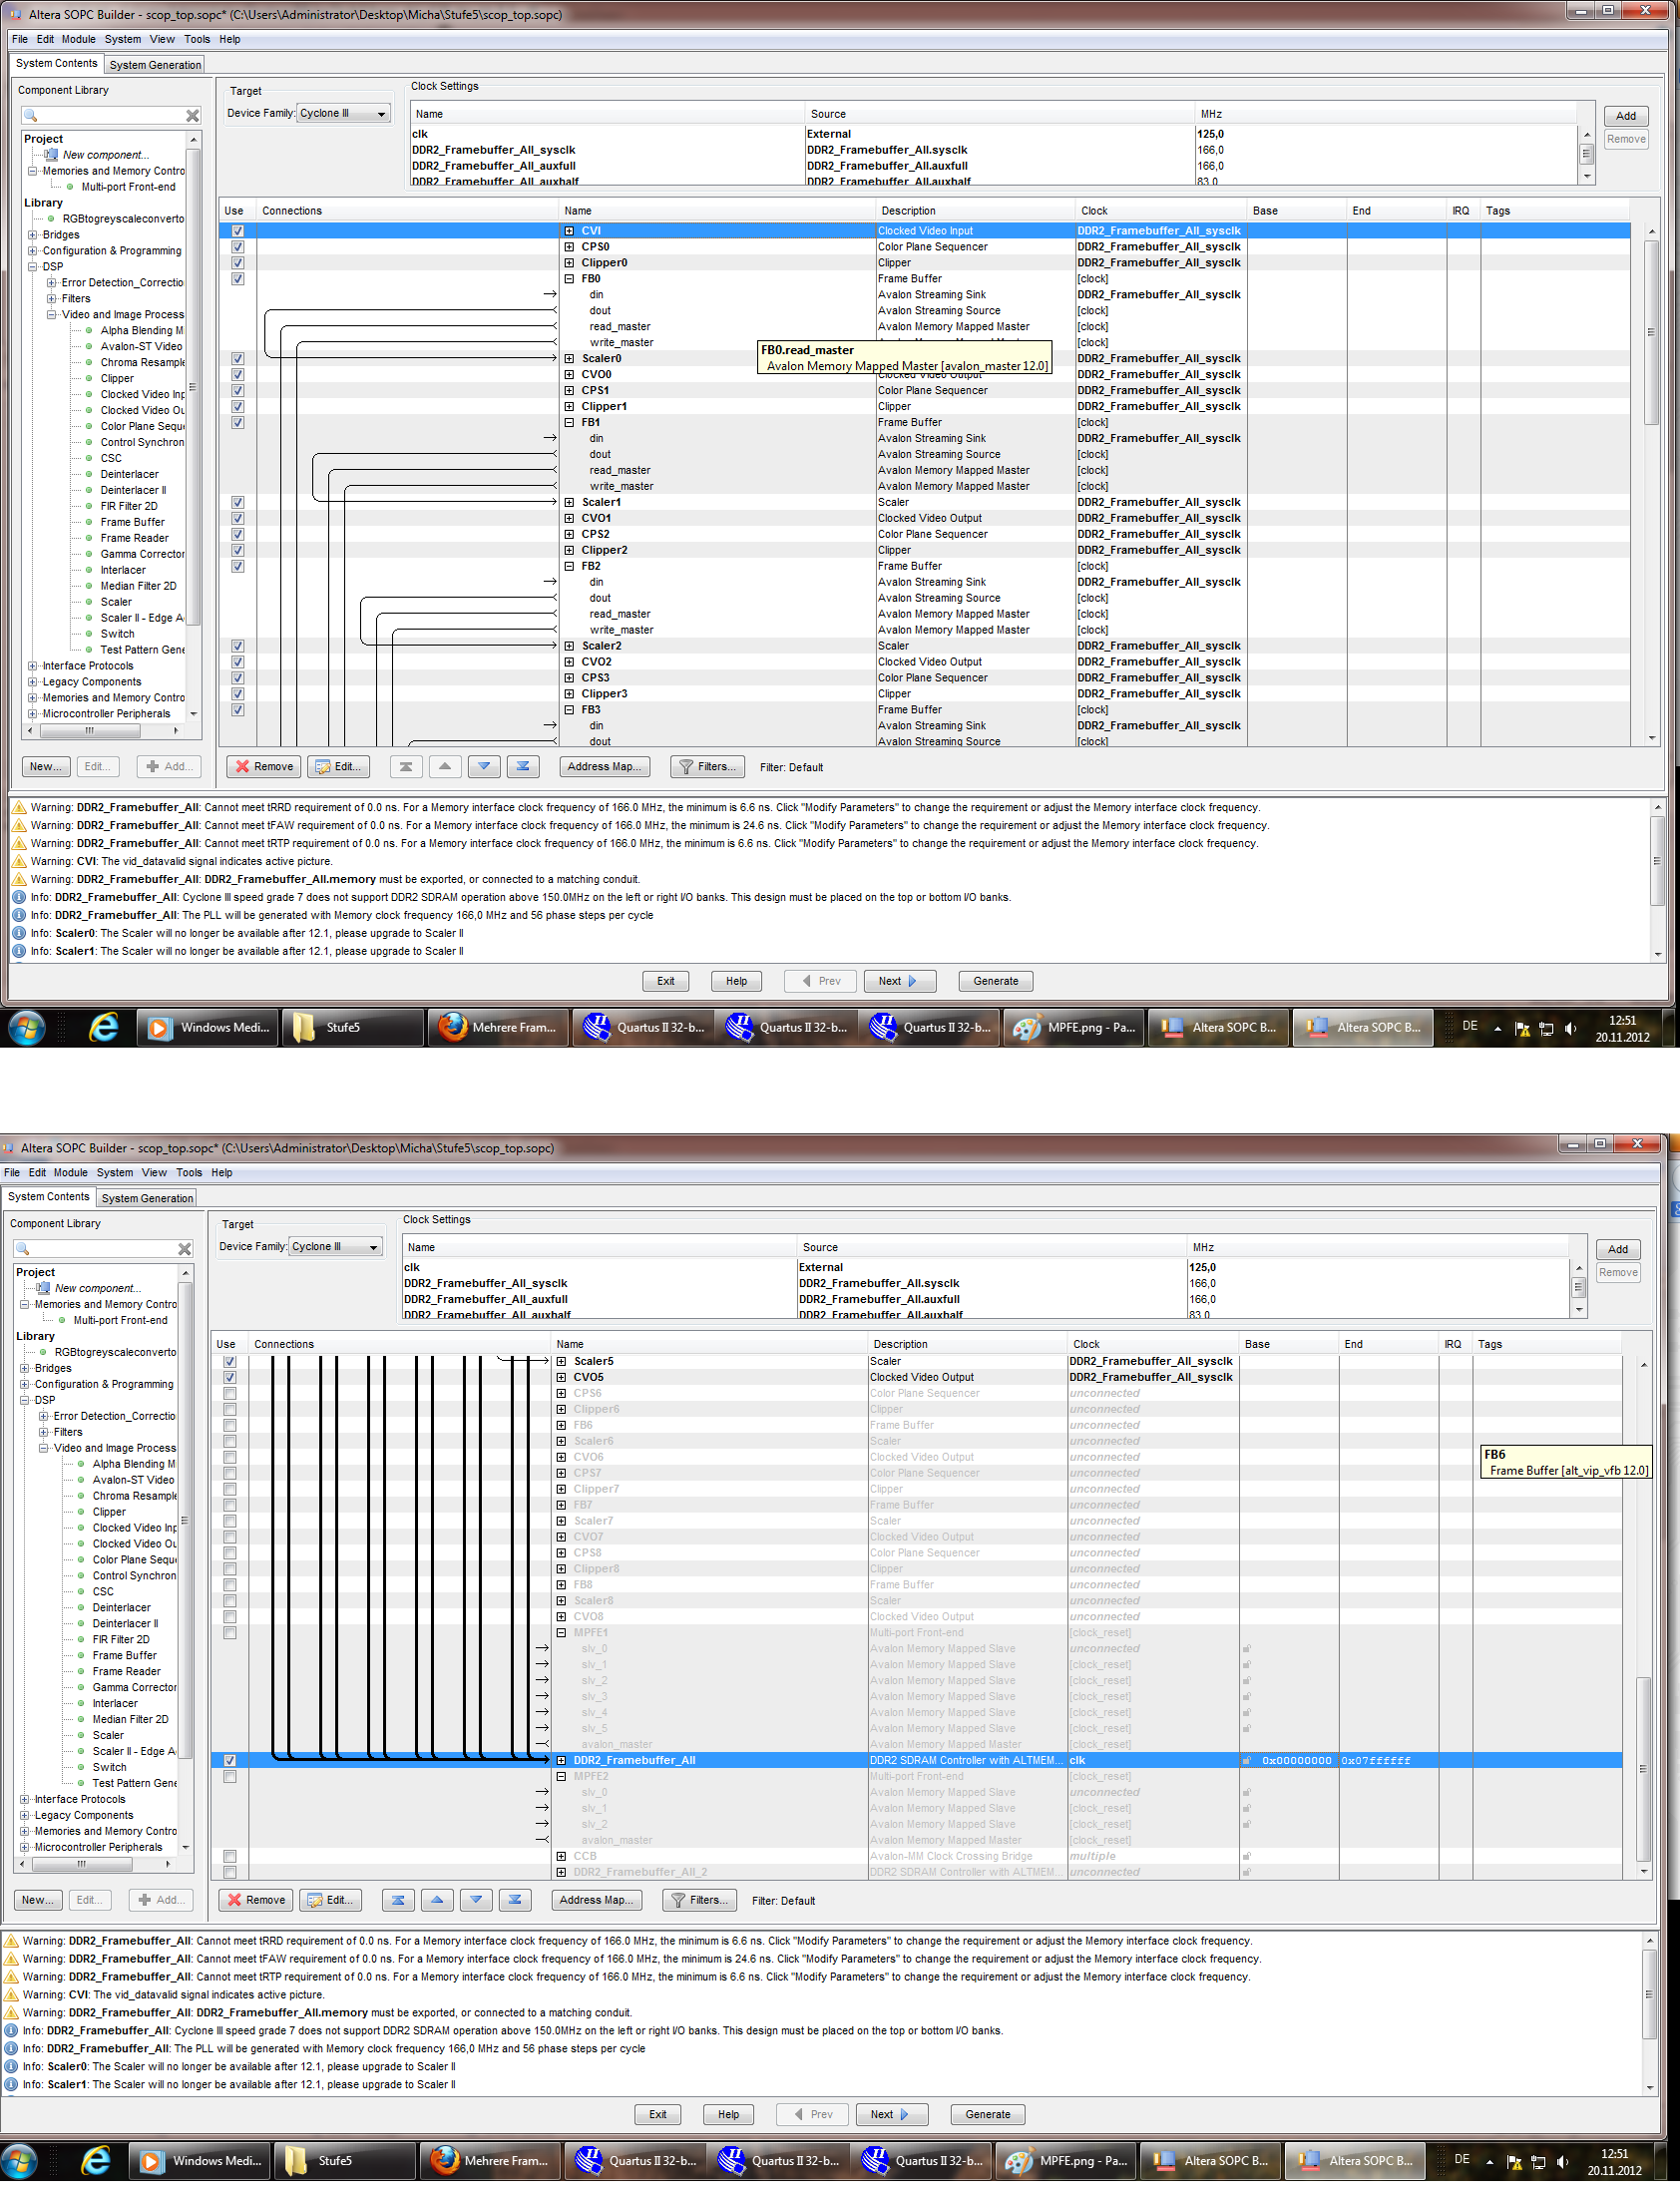The image size is (1680, 2199).
Task: Open System menu in lower window
Action: (115, 1173)
